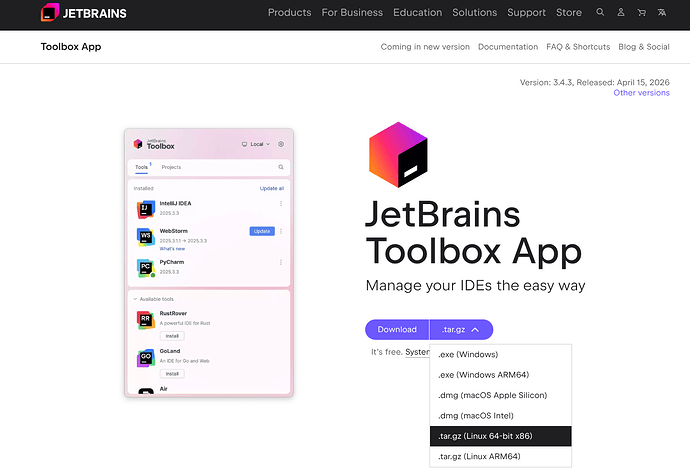This screenshot has height=474, width=690.
Task: Click the JetBrains Toolbox App heading
Action: pos(474,233)
